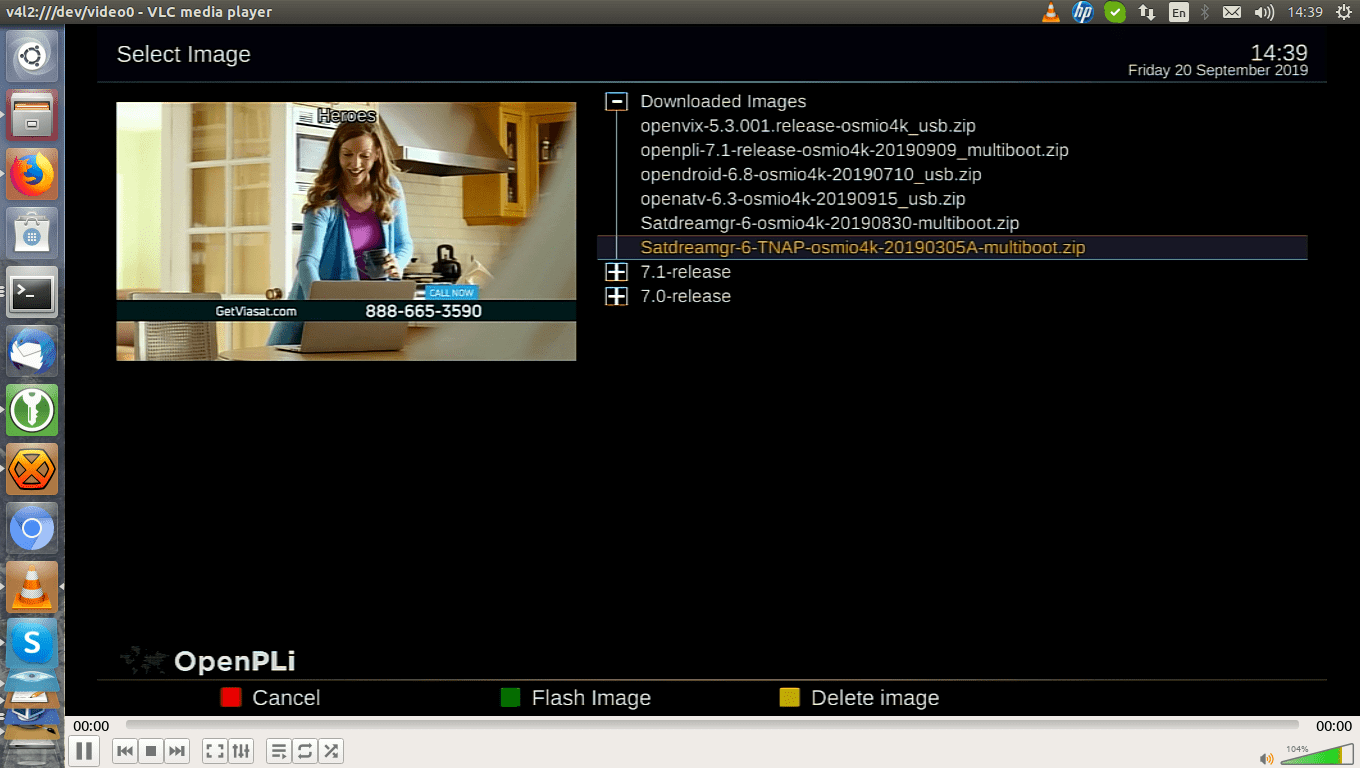
Task: Click the 7.0-release label
Action: pos(686,296)
